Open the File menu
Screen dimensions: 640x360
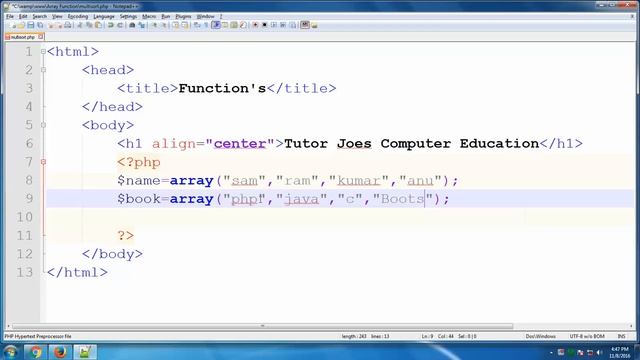[10, 16]
